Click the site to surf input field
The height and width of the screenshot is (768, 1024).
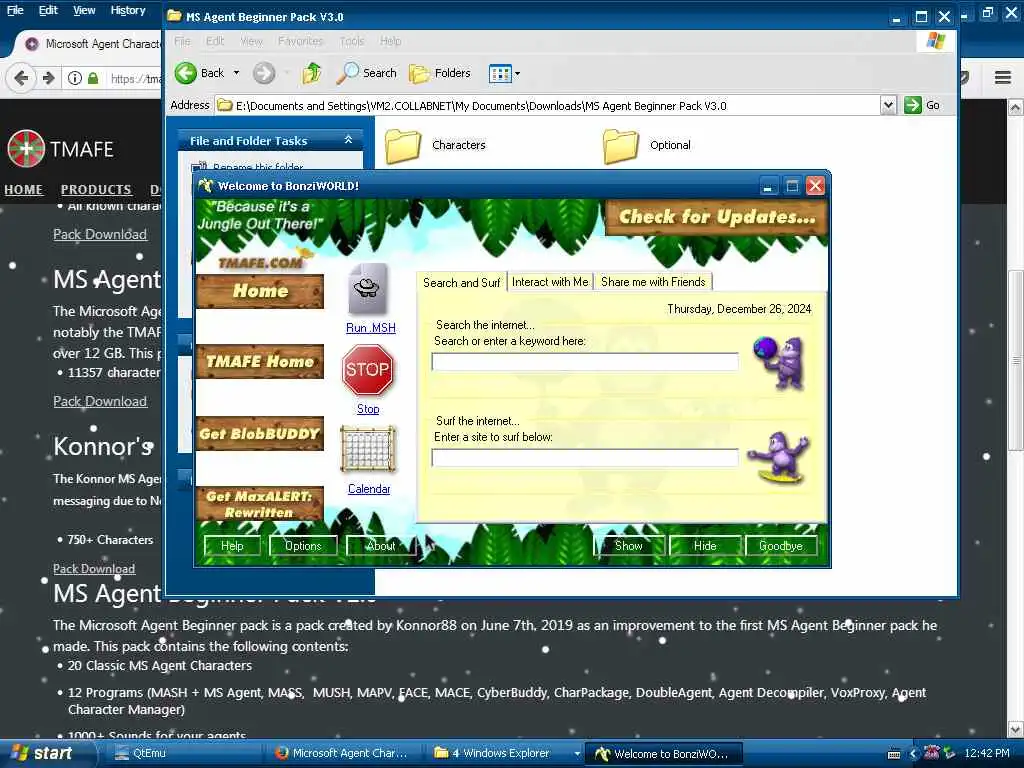(584, 457)
